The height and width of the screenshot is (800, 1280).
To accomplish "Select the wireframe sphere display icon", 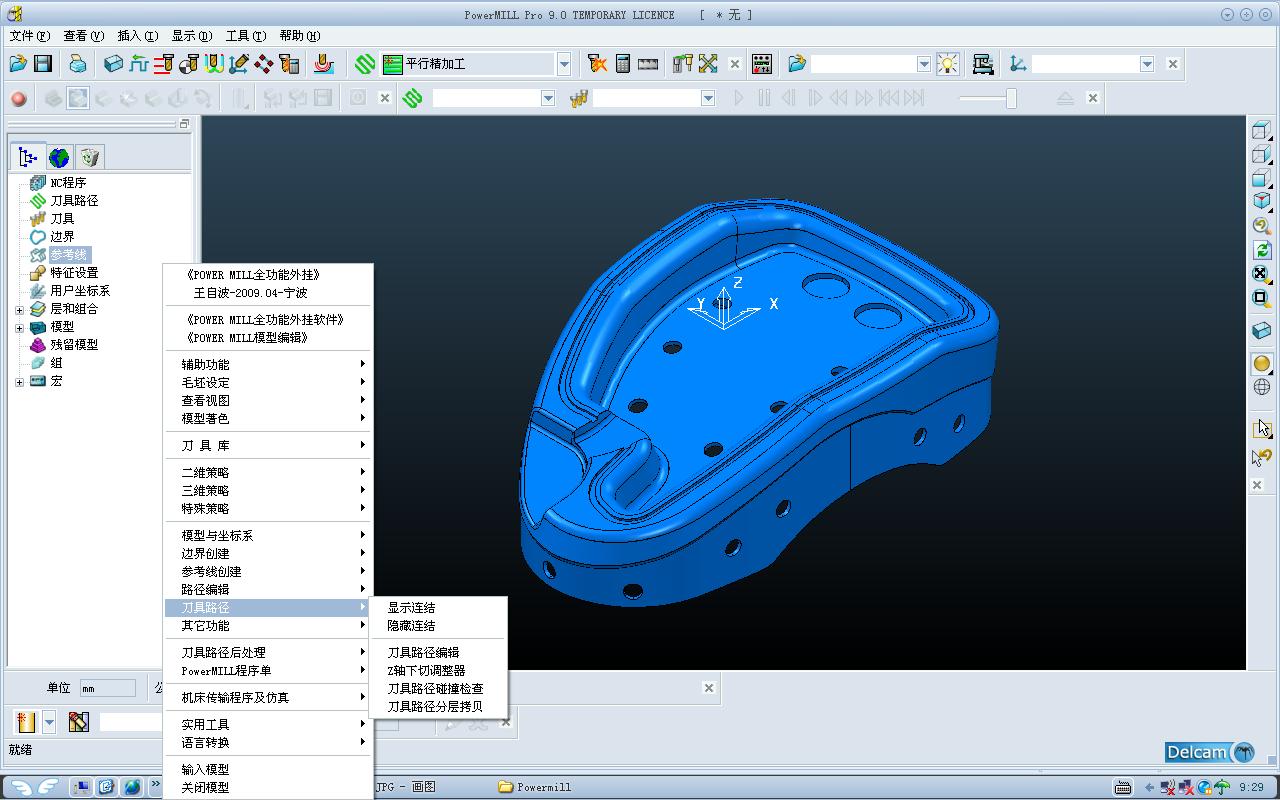I will point(1262,388).
